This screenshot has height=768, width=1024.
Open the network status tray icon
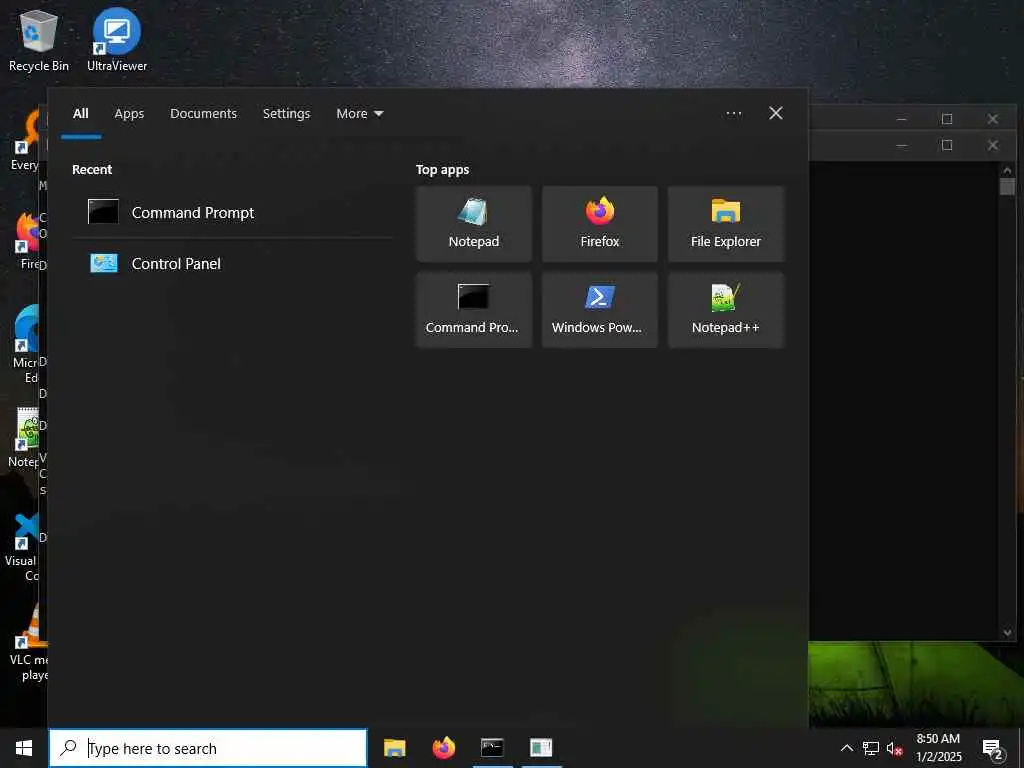(871, 748)
